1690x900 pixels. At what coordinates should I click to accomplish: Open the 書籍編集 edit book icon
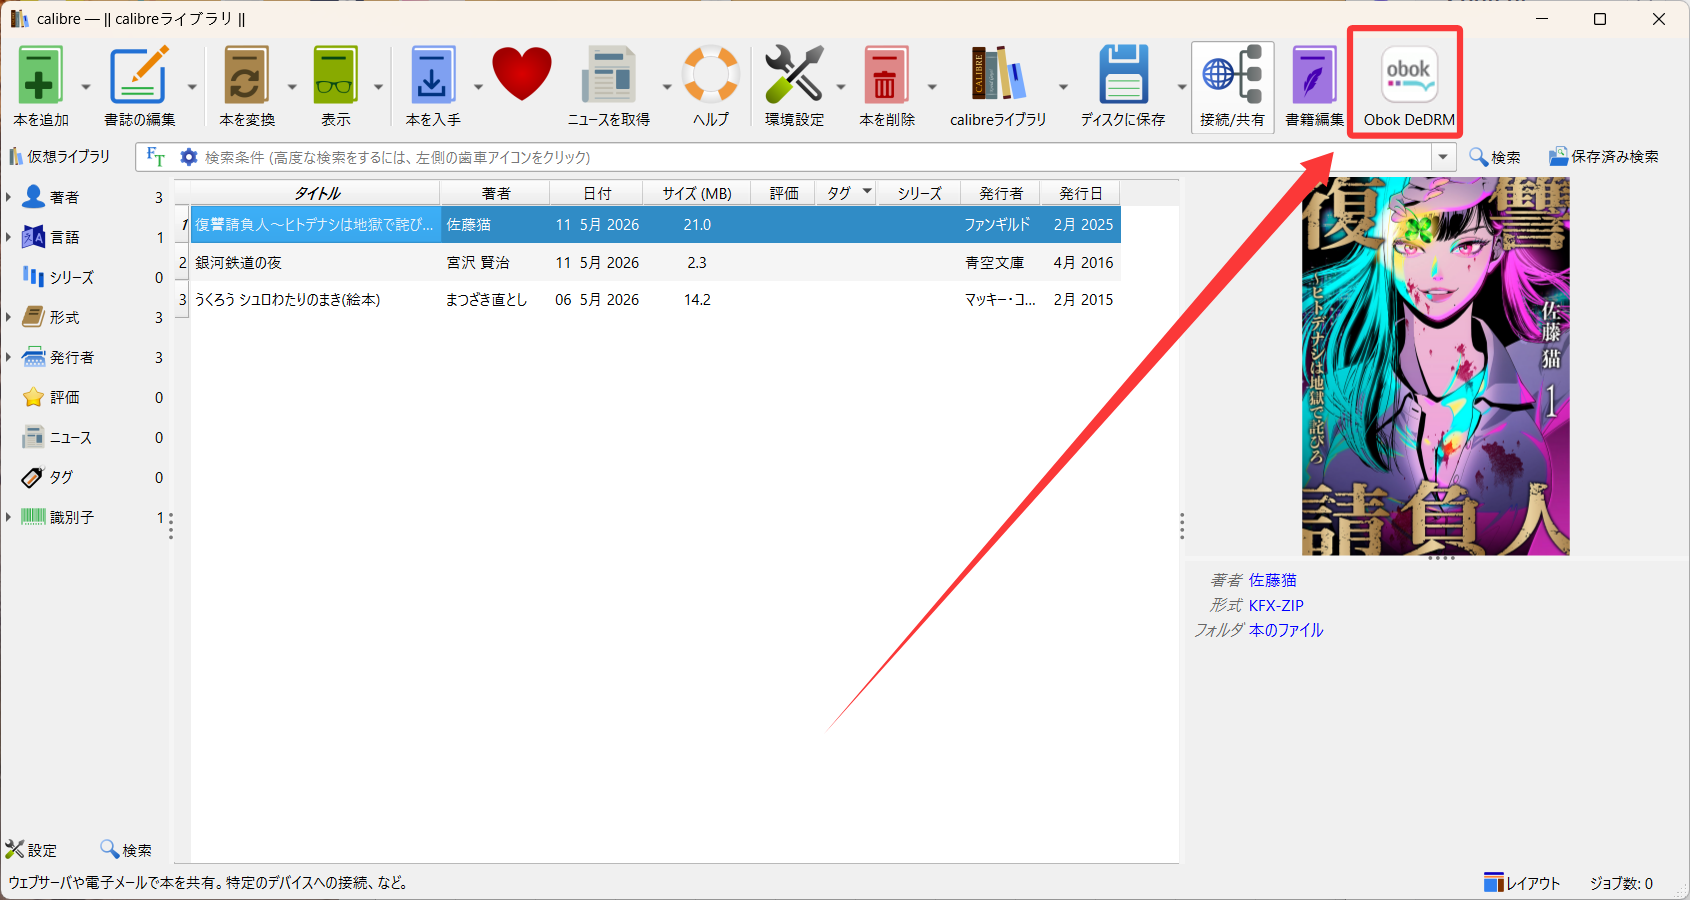pyautogui.click(x=1314, y=75)
